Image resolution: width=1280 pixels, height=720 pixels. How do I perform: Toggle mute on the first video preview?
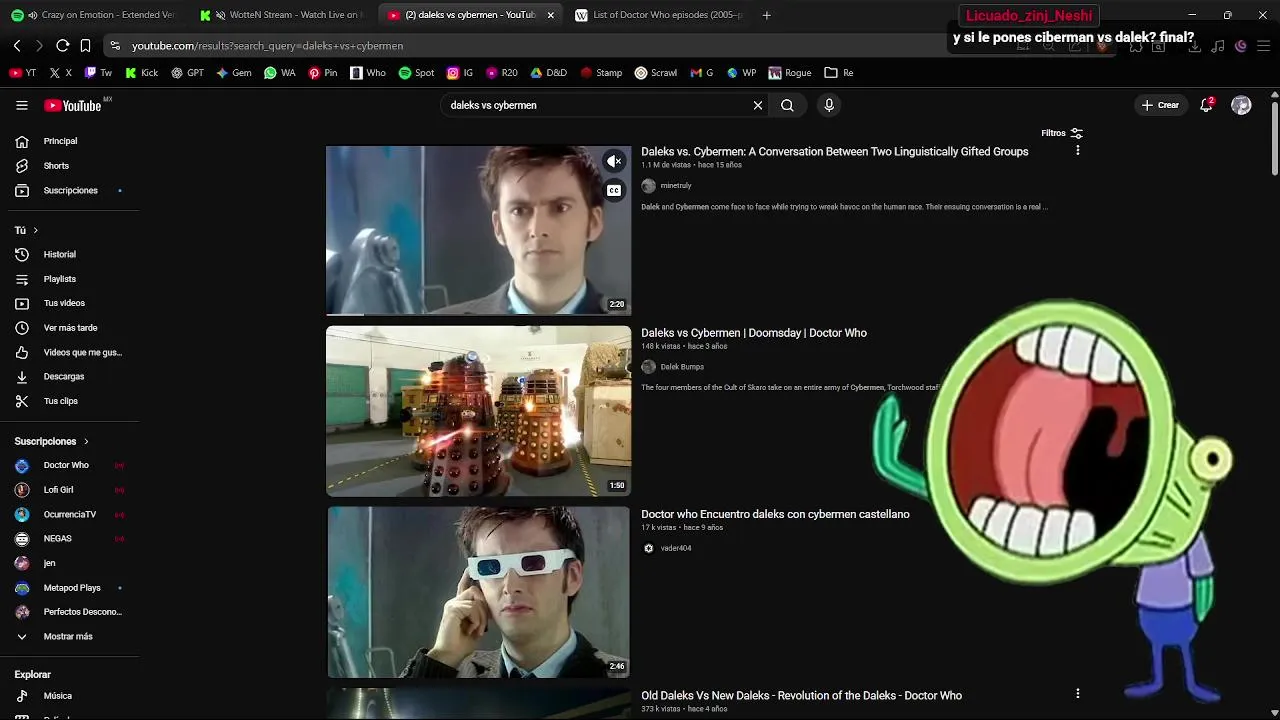tap(614, 161)
